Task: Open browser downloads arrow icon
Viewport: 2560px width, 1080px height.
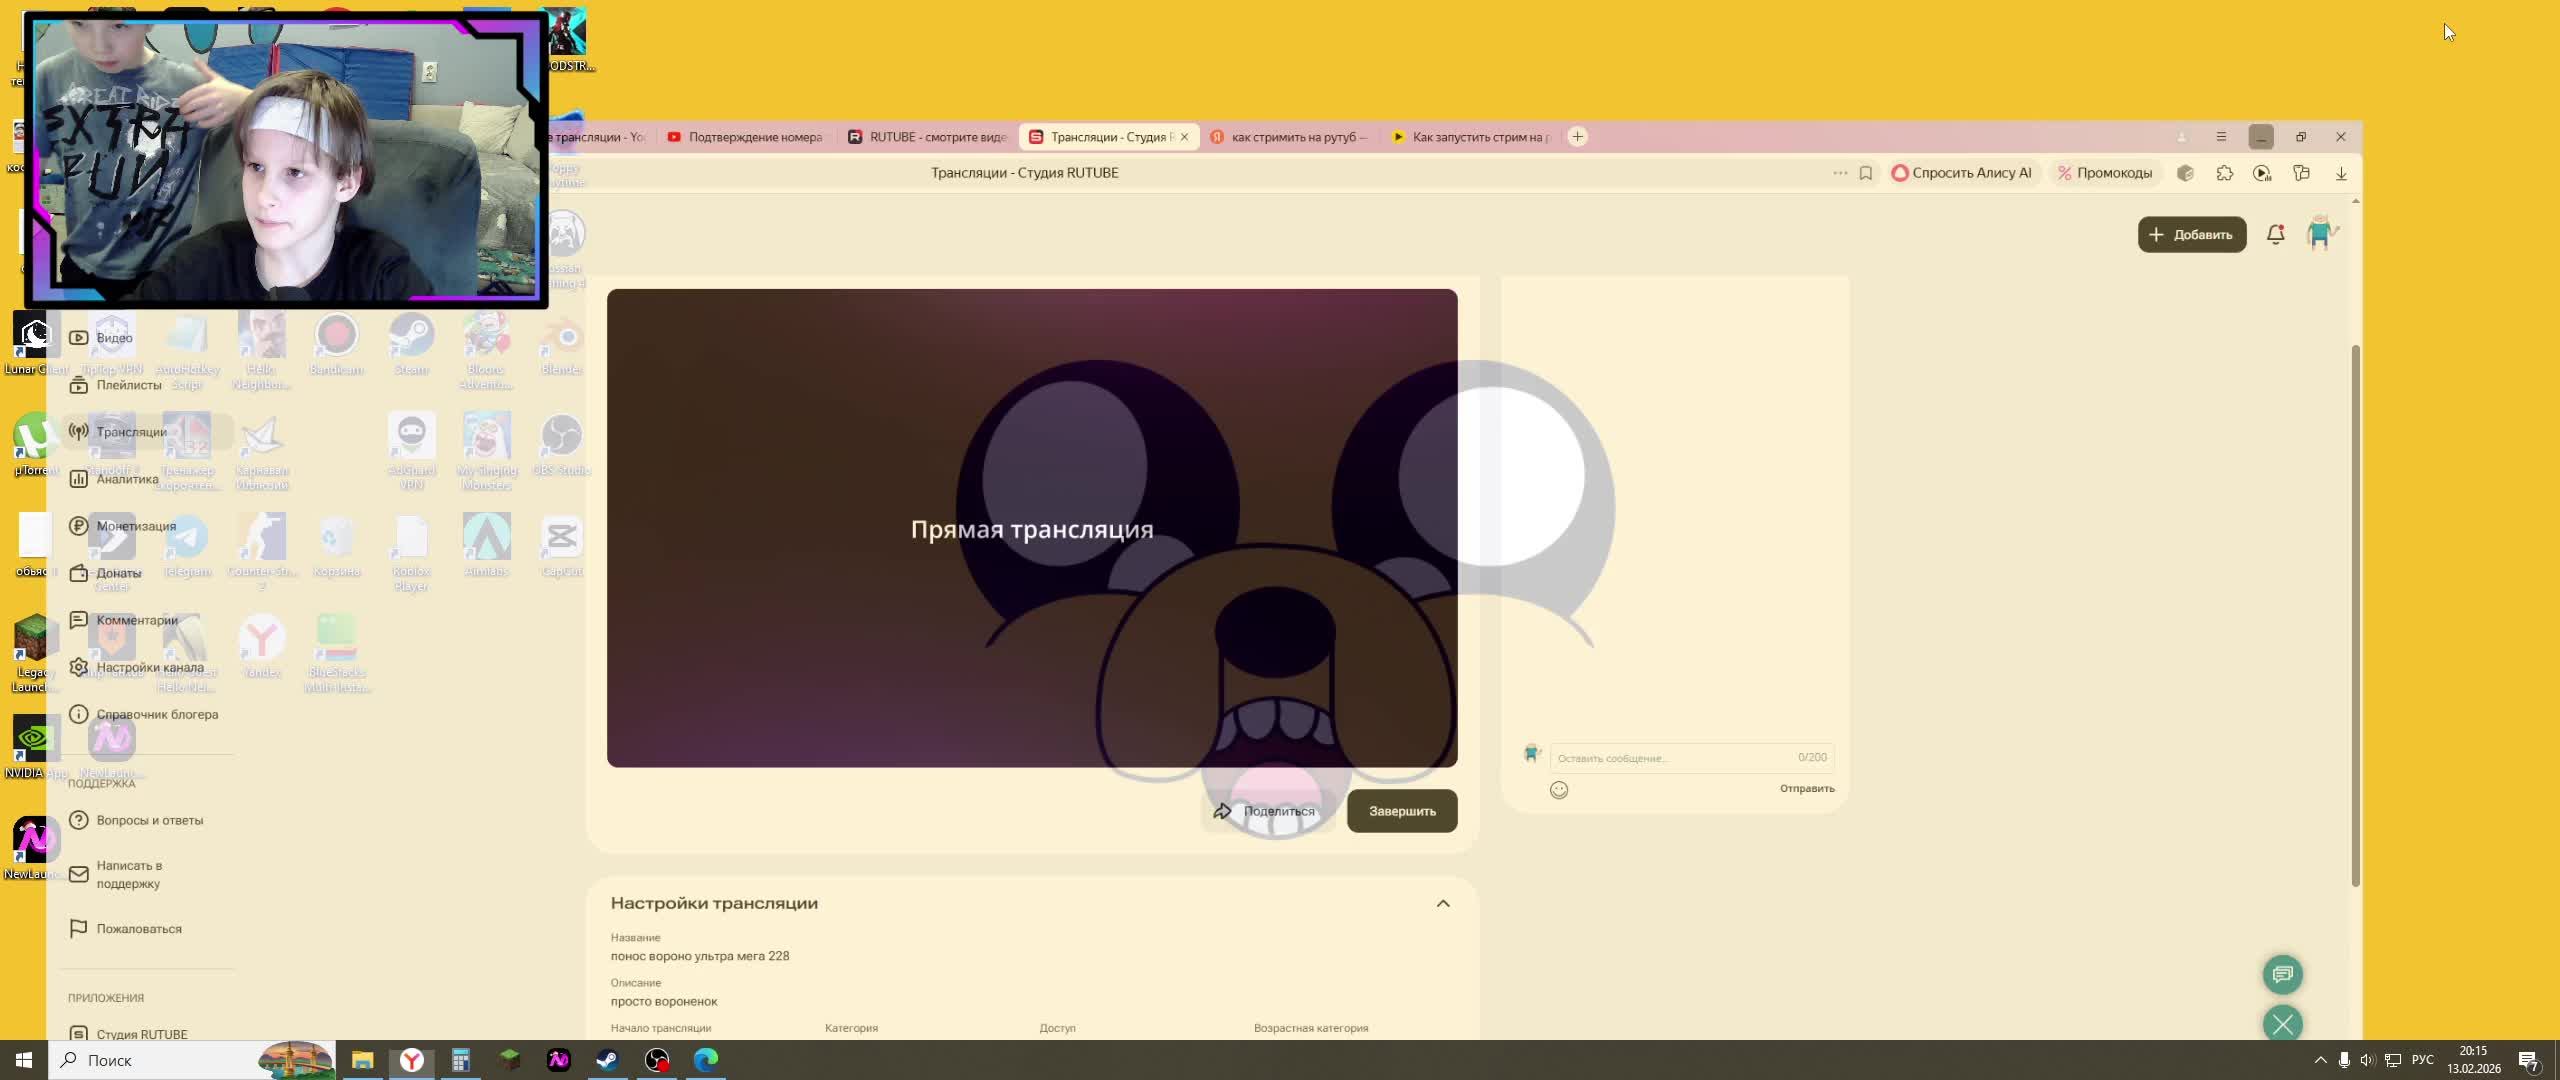Action: (2341, 173)
